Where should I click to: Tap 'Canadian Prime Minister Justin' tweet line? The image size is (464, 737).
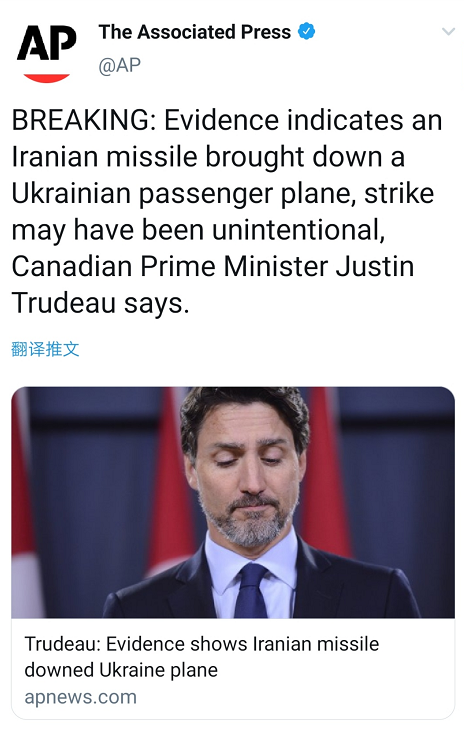[x=212, y=267]
